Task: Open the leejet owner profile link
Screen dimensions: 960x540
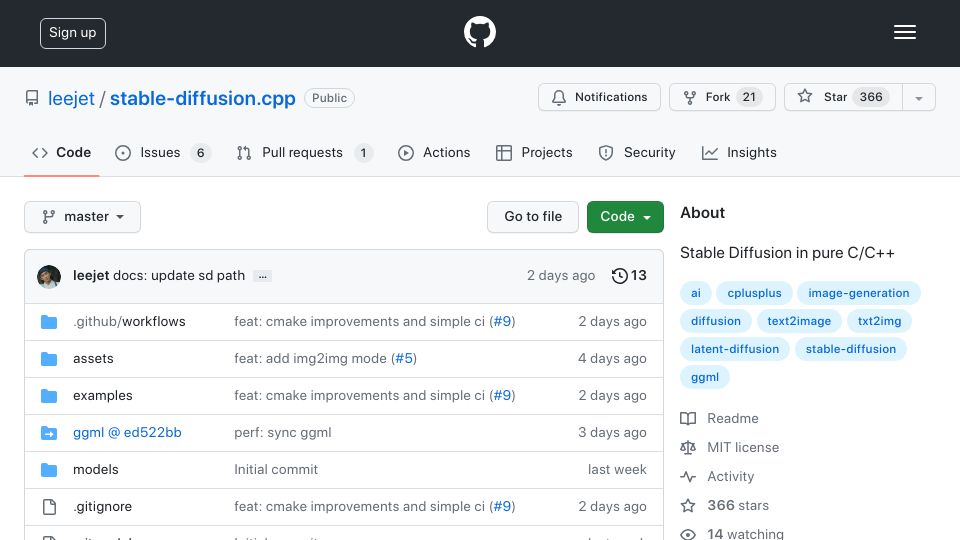Action: point(71,98)
